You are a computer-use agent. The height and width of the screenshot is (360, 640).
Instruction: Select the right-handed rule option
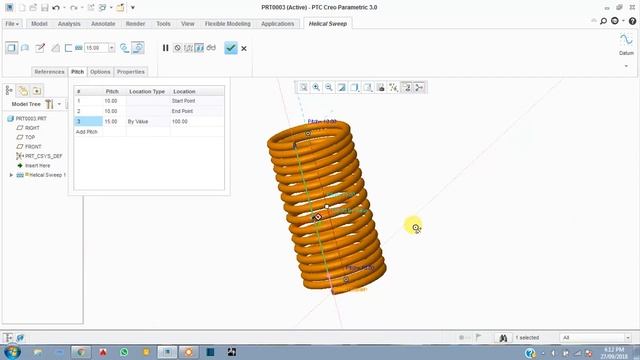(x=138, y=48)
